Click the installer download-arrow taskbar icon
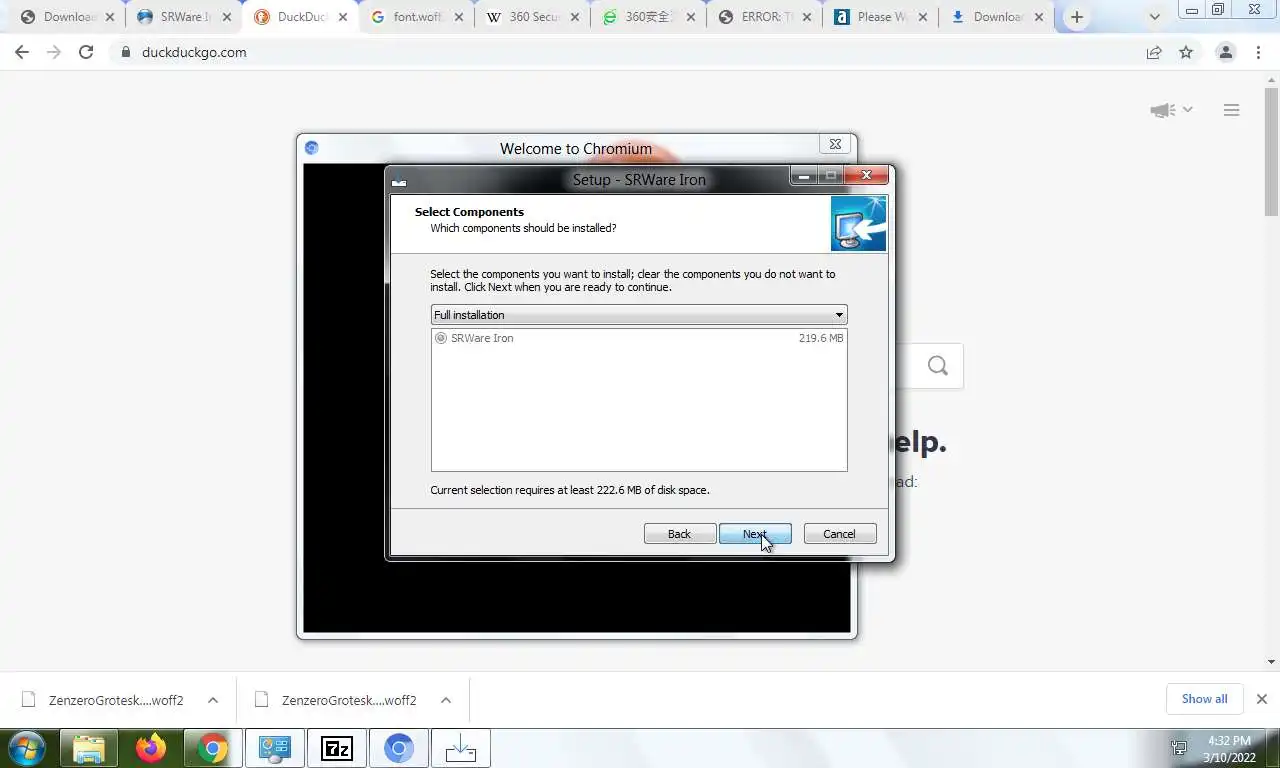Image resolution: width=1280 pixels, height=768 pixels. coord(461,748)
